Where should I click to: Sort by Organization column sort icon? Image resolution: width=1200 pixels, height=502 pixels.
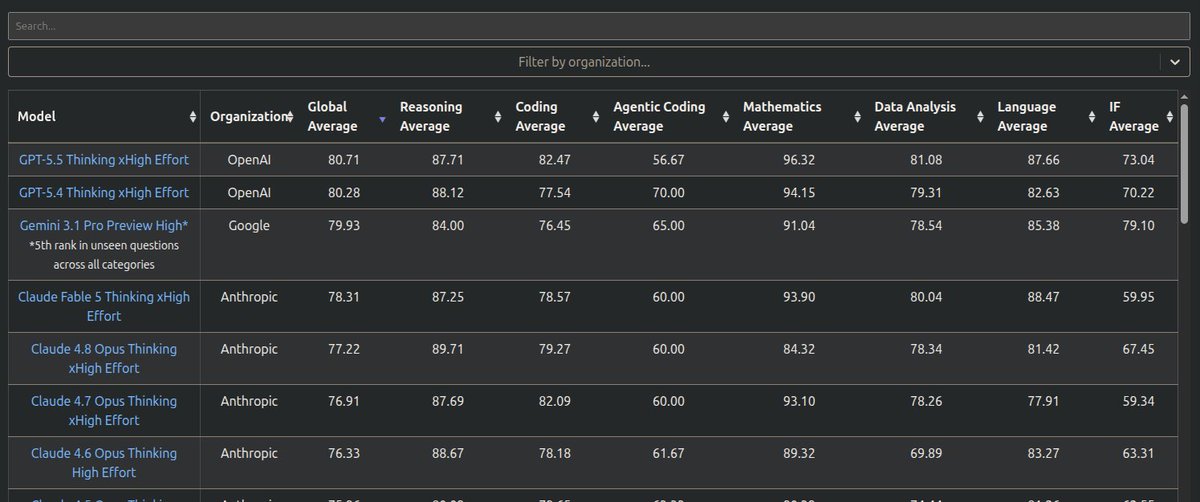click(290, 117)
